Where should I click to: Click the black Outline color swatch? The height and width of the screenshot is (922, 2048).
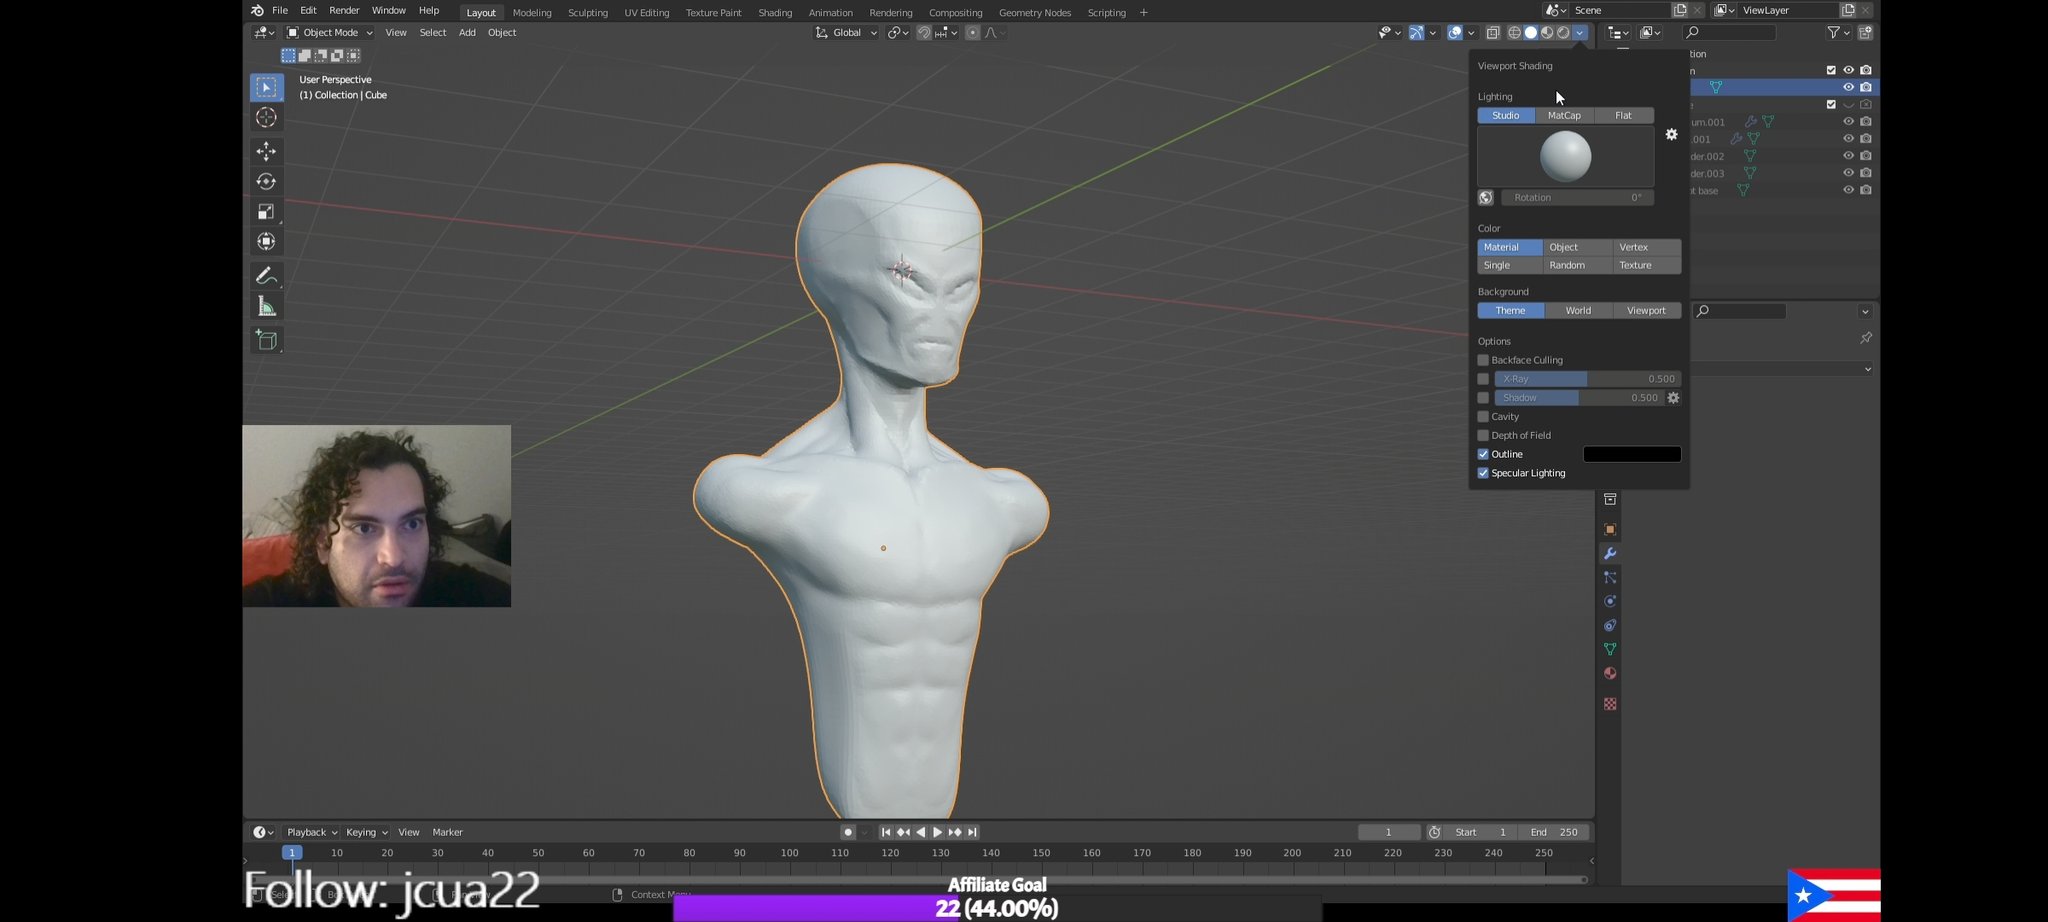pyautogui.click(x=1632, y=455)
